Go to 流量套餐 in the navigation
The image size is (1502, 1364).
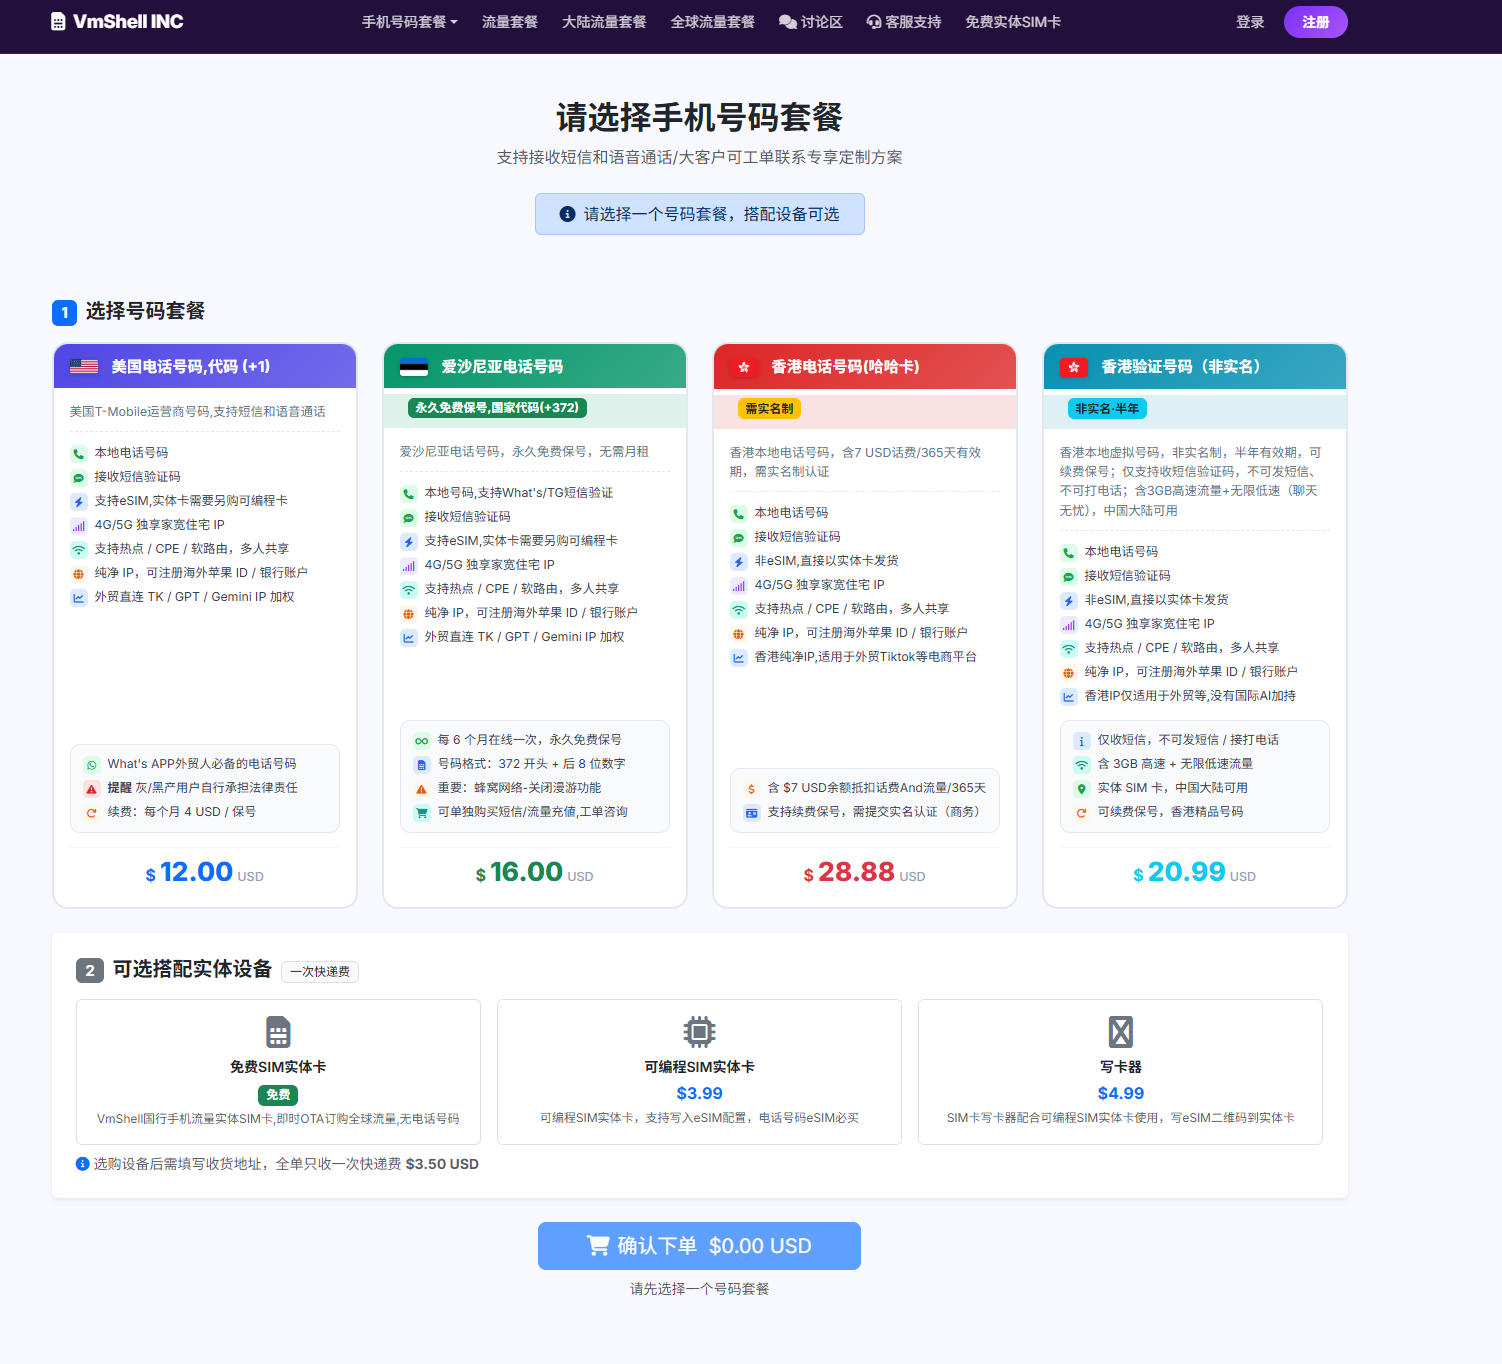coord(509,22)
